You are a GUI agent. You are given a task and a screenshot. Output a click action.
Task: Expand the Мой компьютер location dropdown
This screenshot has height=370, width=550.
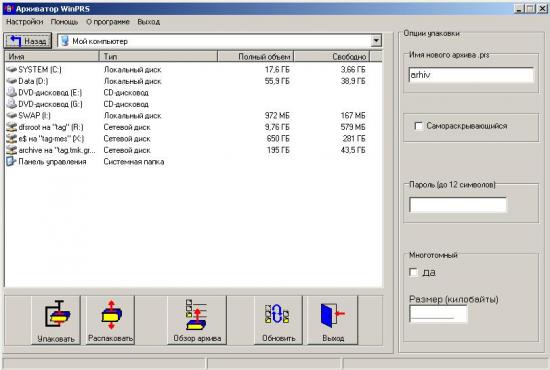coord(376,41)
